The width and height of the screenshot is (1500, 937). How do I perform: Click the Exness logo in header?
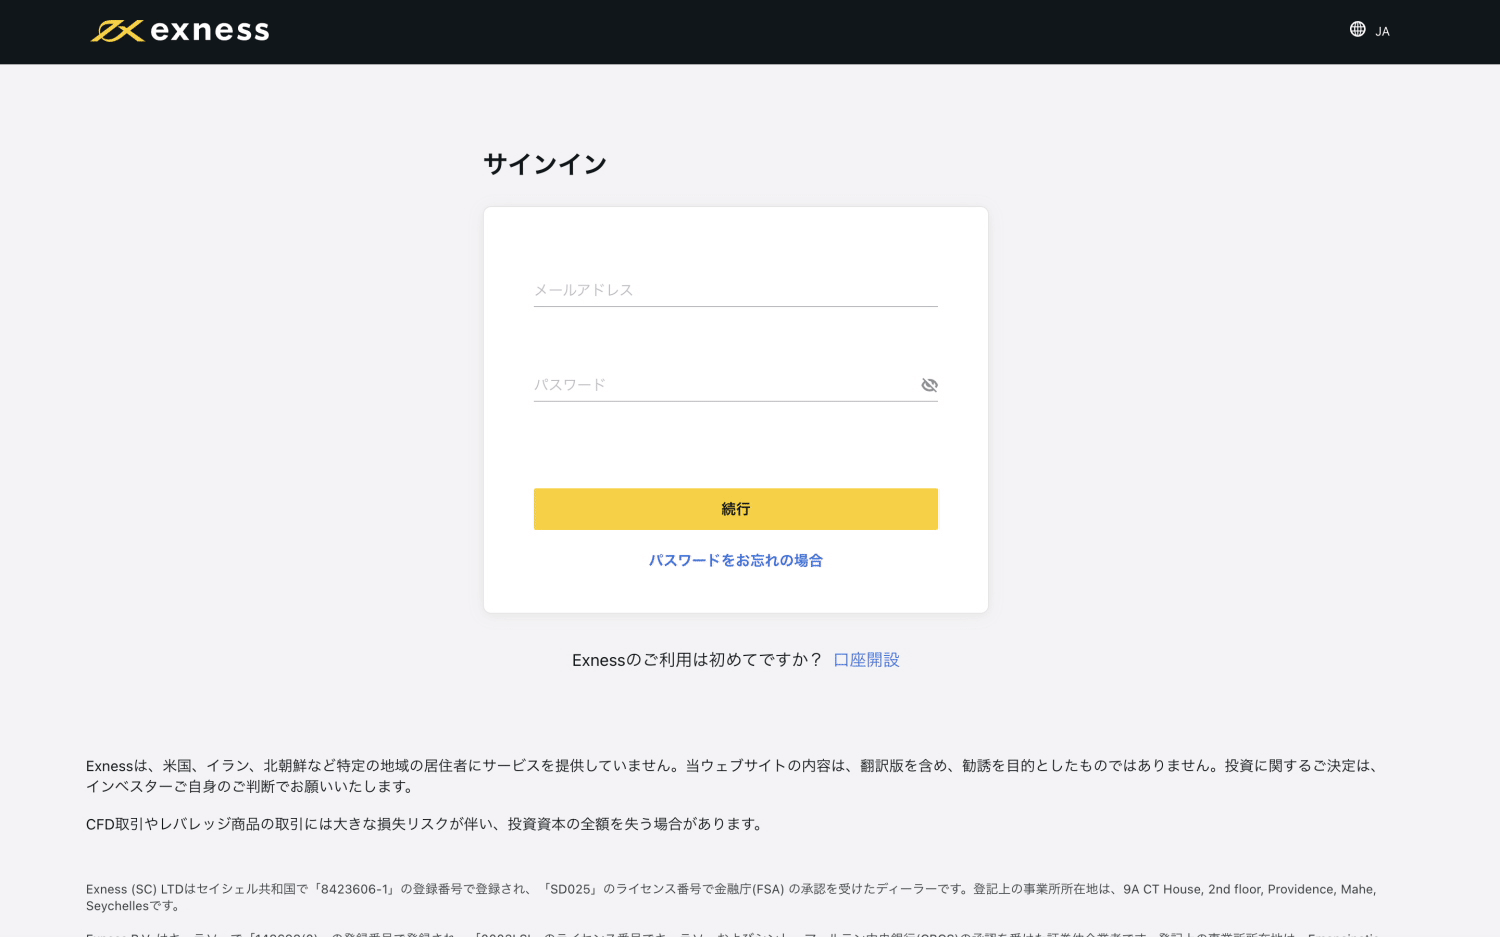coord(180,31)
